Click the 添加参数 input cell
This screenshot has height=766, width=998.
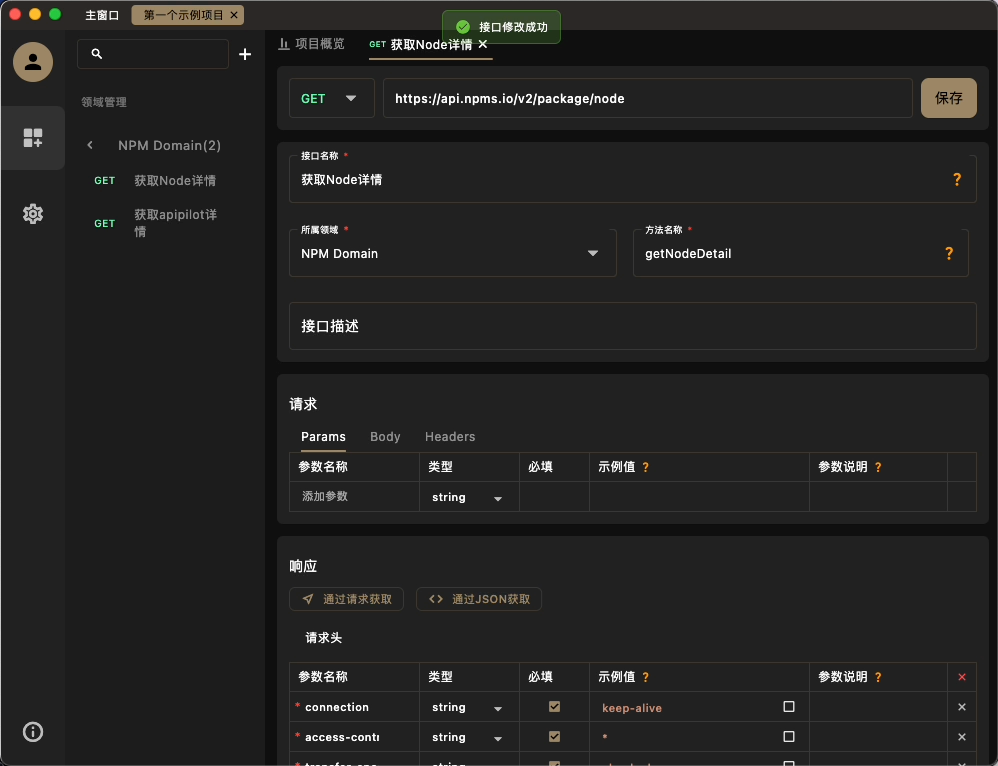(354, 497)
